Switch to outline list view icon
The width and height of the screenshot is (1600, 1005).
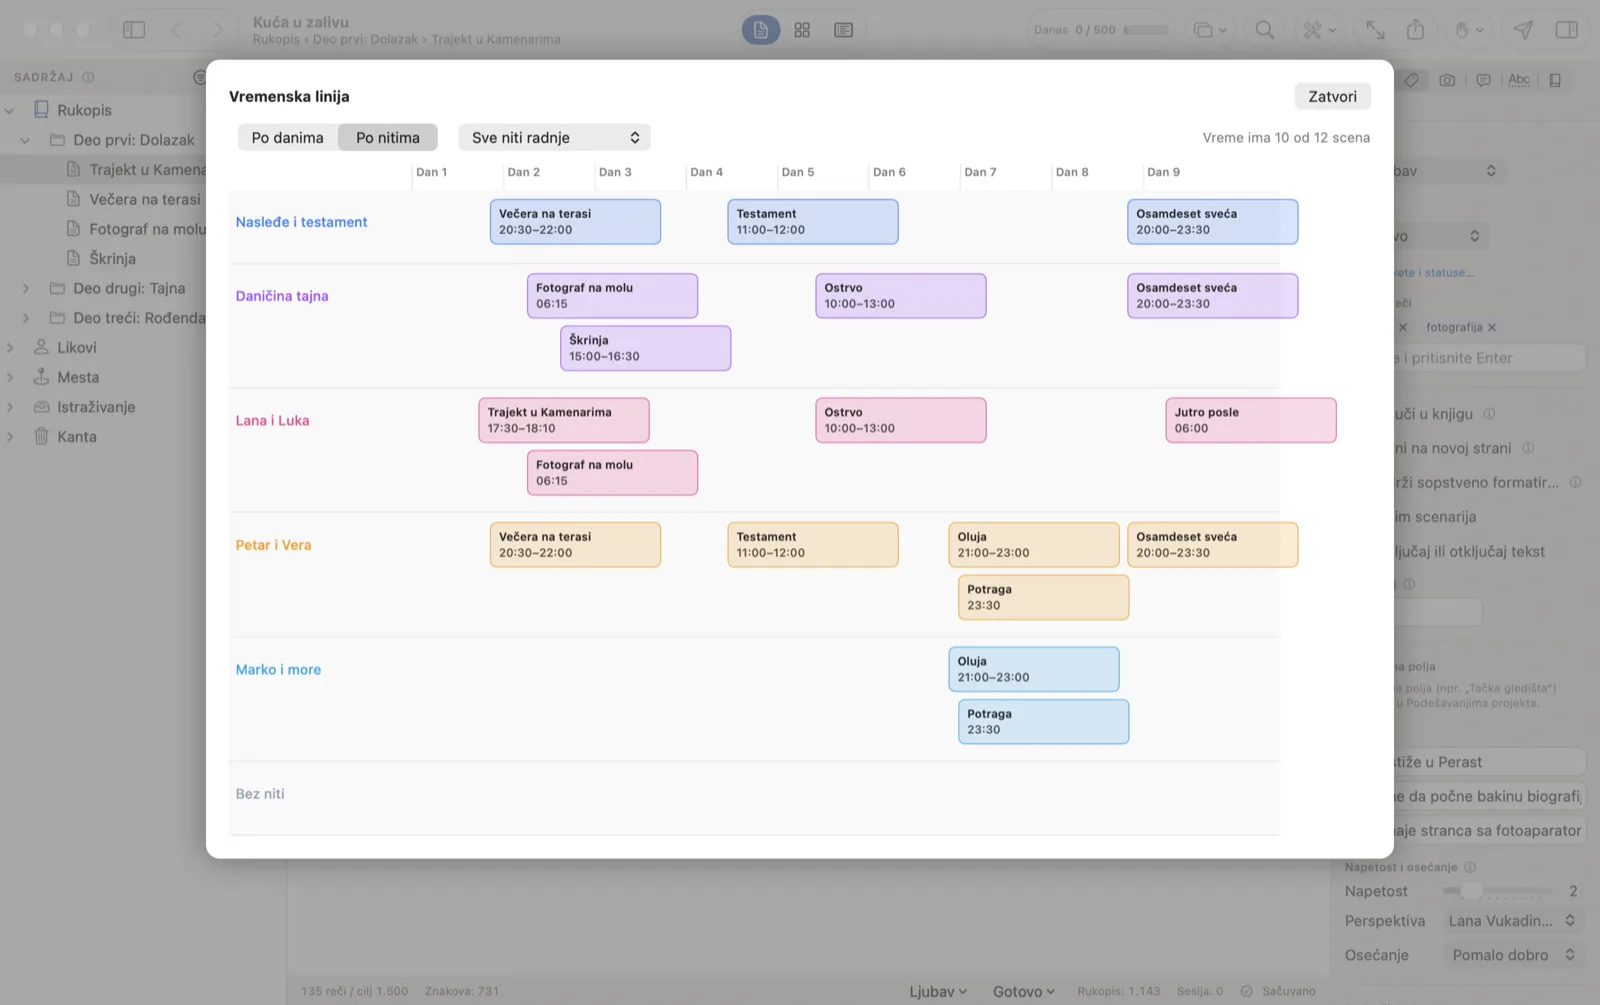pos(843,30)
